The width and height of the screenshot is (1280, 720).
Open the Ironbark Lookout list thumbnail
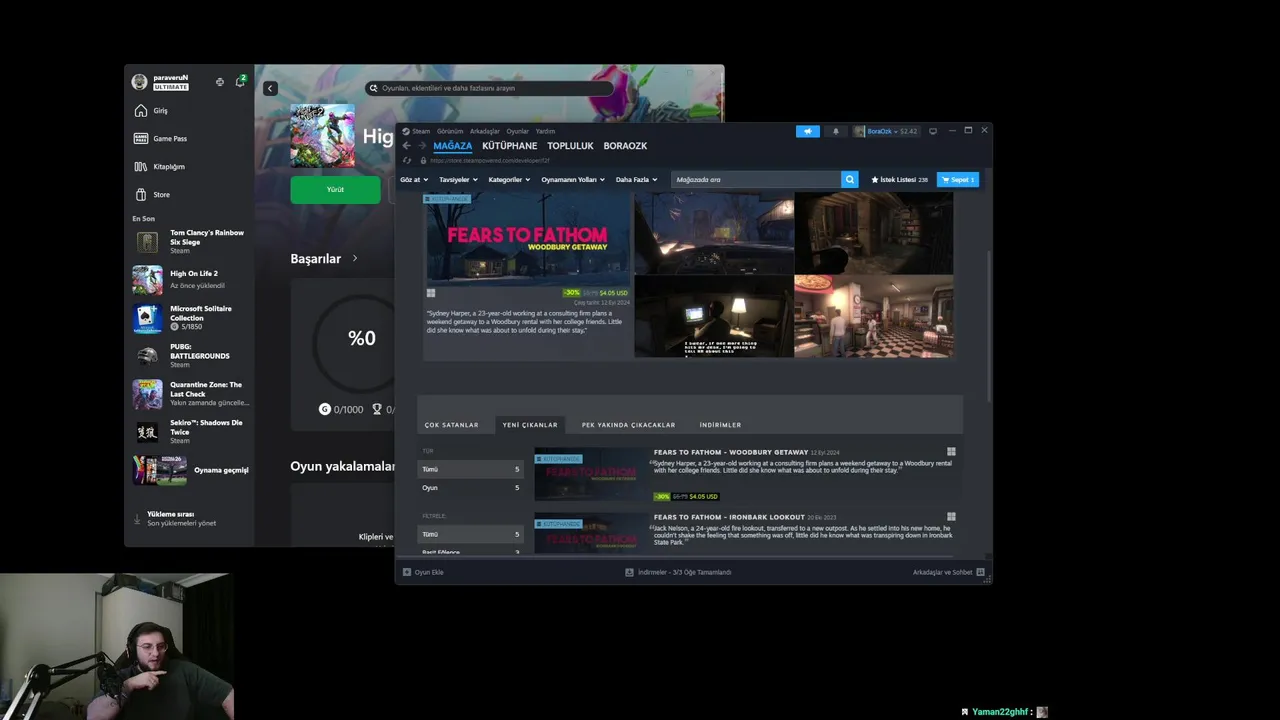(x=591, y=533)
